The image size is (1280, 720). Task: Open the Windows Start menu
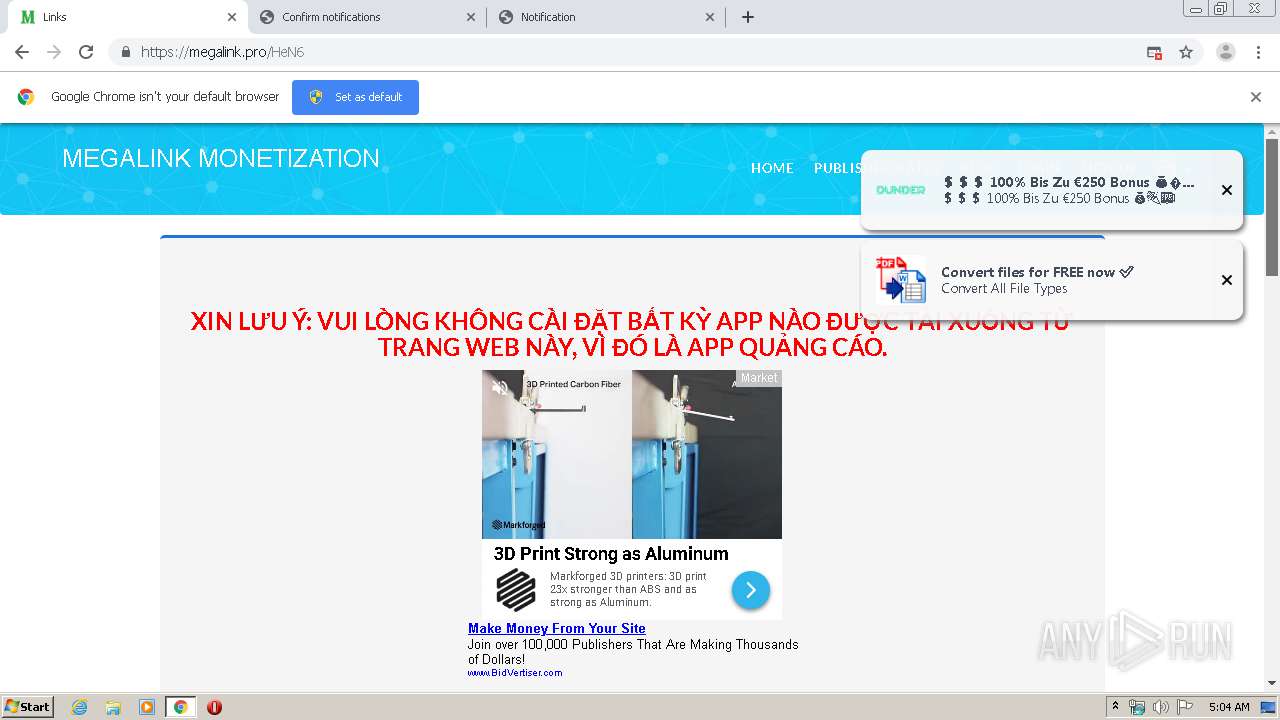(28, 707)
